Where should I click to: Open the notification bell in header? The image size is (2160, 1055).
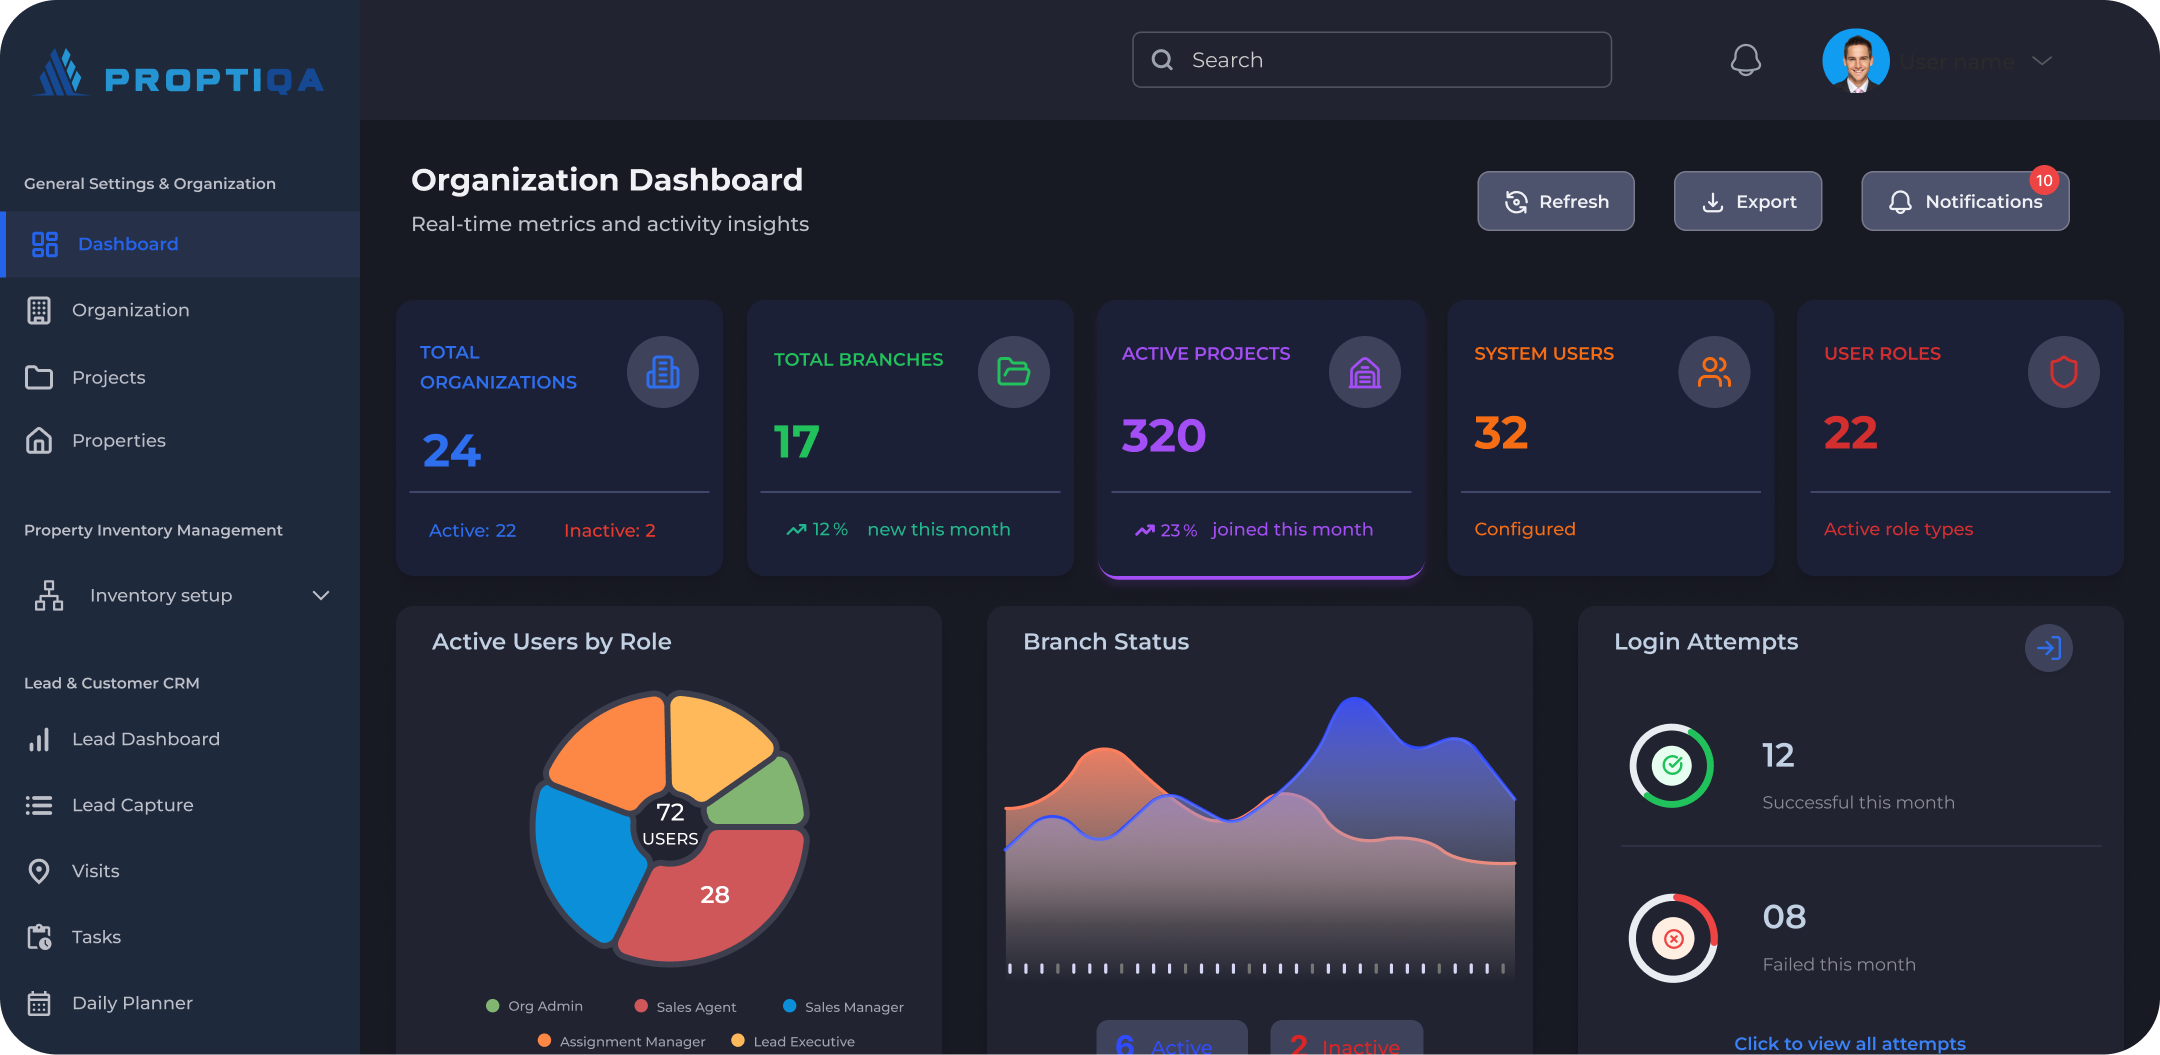pos(1746,60)
